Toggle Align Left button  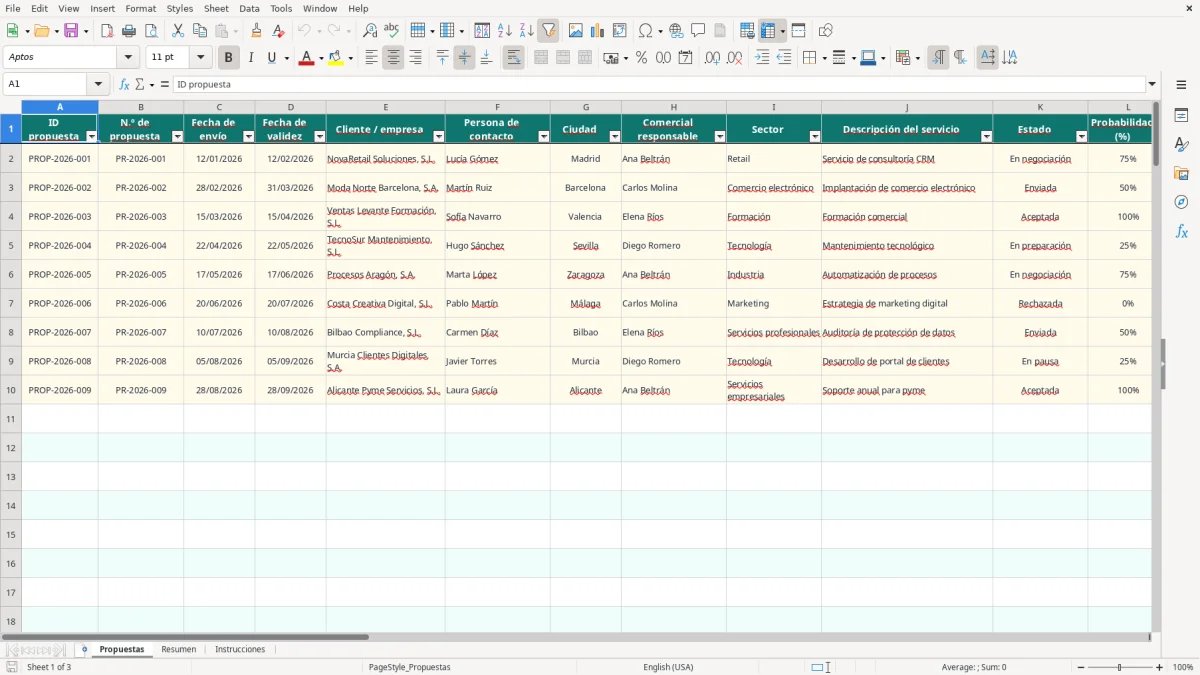(x=371, y=58)
